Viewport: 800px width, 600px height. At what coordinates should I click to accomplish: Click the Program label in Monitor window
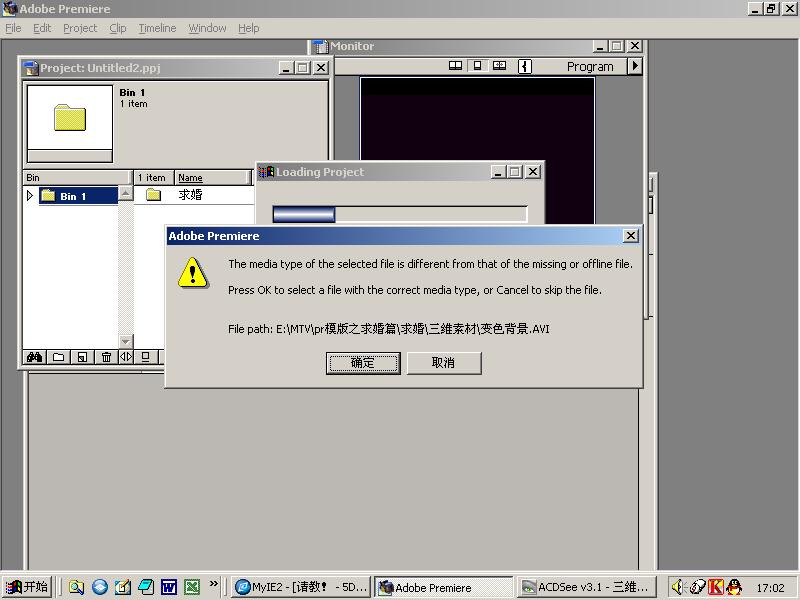[x=590, y=67]
